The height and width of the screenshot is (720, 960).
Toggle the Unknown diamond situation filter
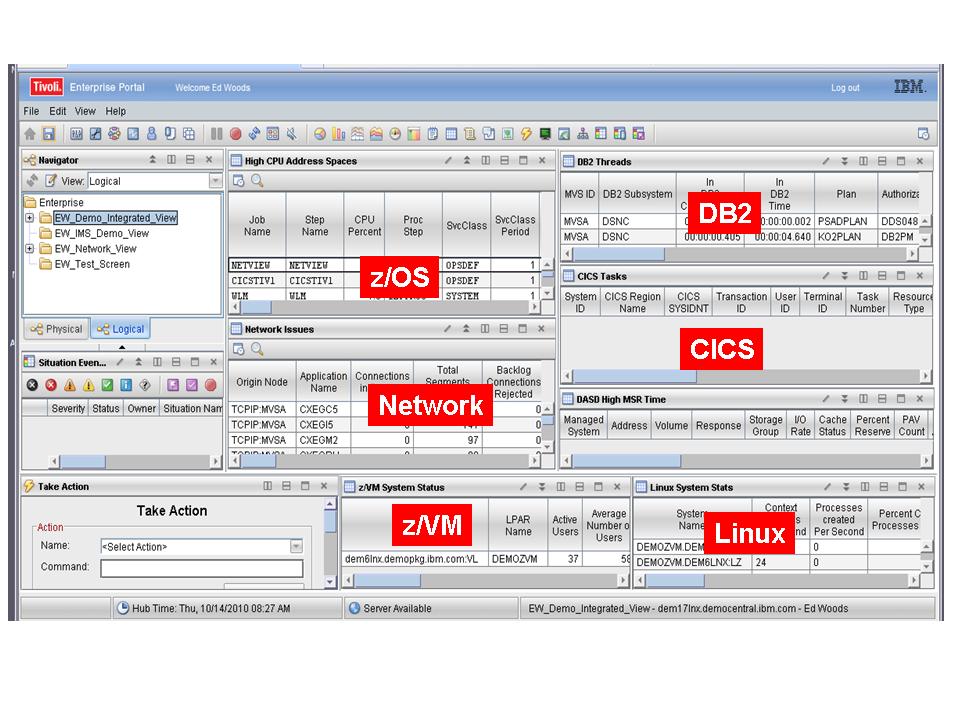[x=145, y=384]
